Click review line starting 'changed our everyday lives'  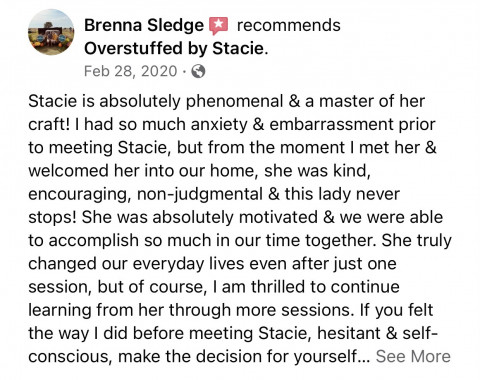[212, 264]
